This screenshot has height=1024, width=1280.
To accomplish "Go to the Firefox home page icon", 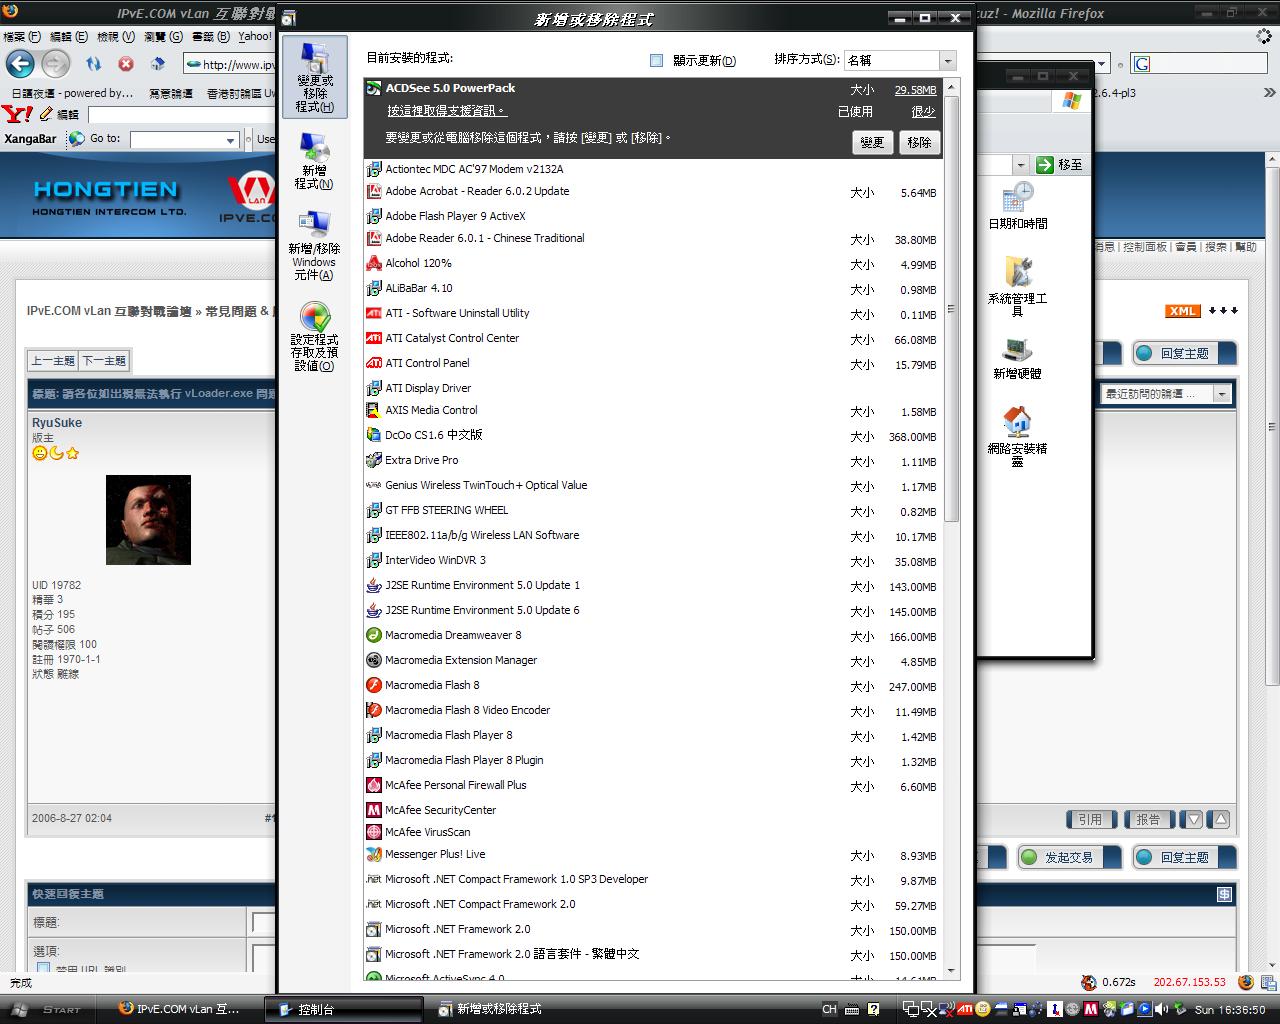I will (157, 64).
